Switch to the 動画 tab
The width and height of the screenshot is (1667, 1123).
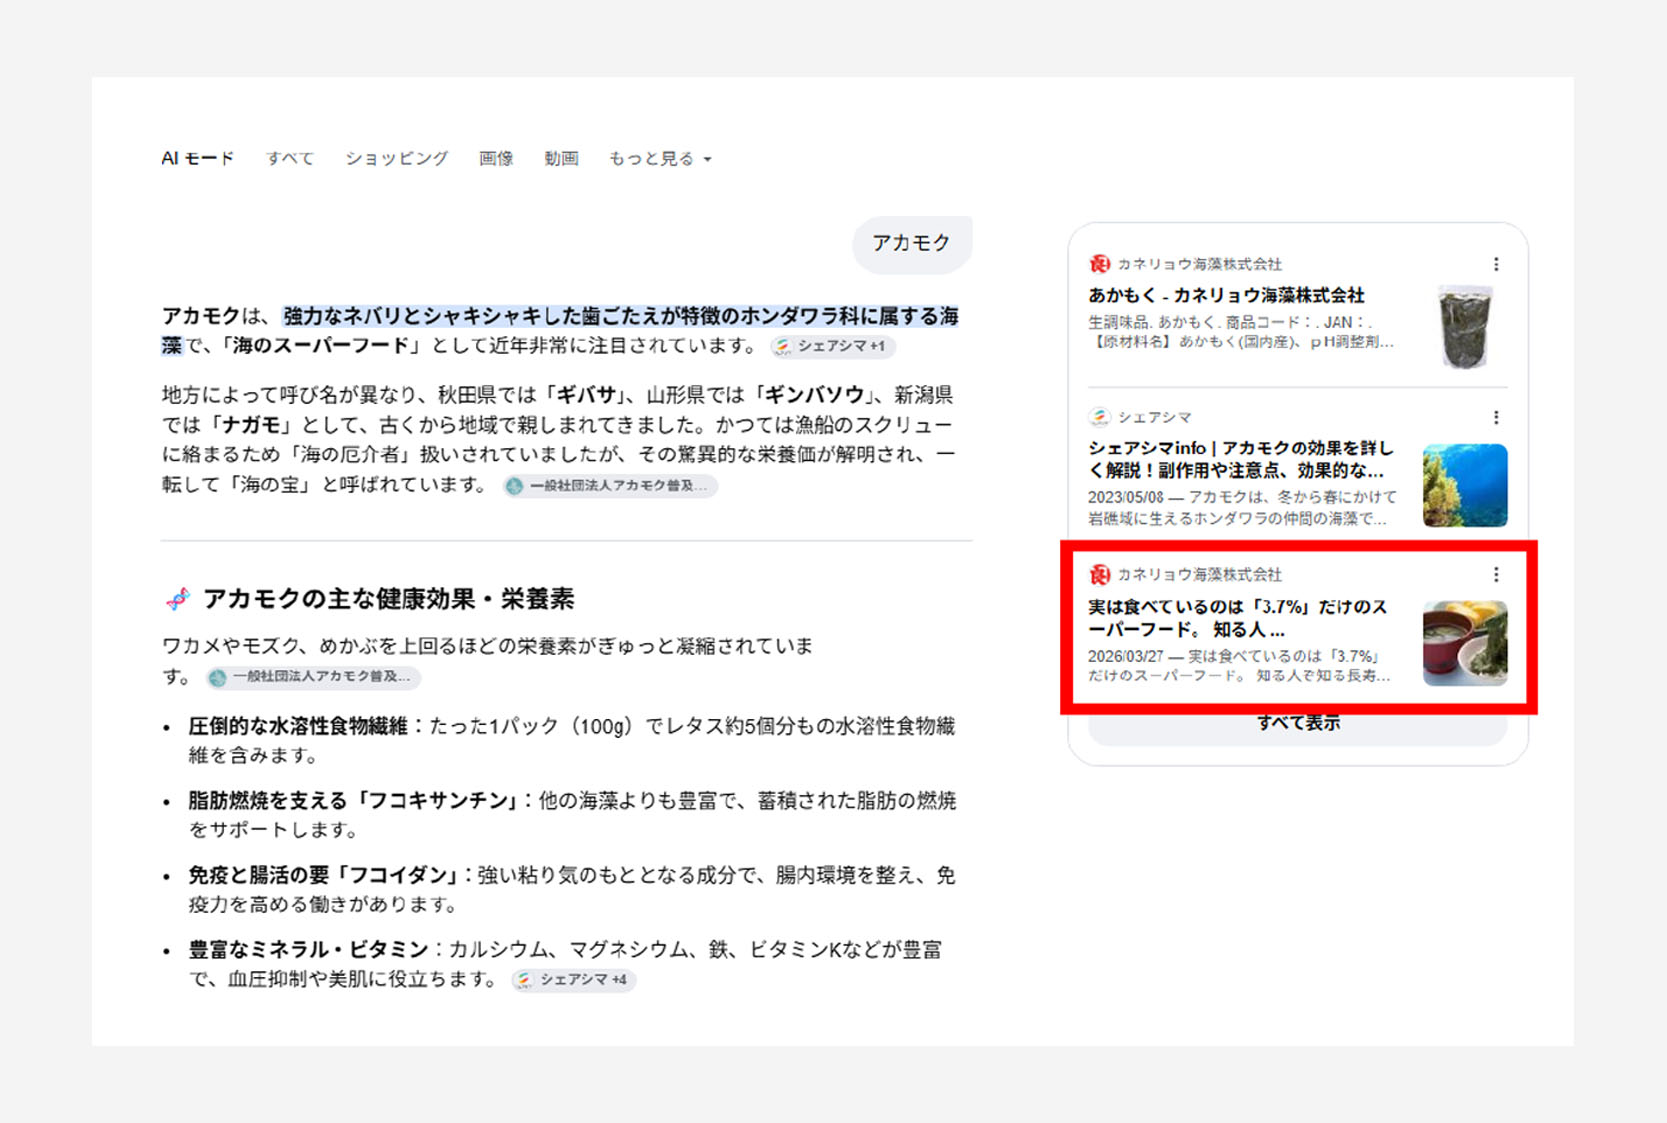point(561,158)
